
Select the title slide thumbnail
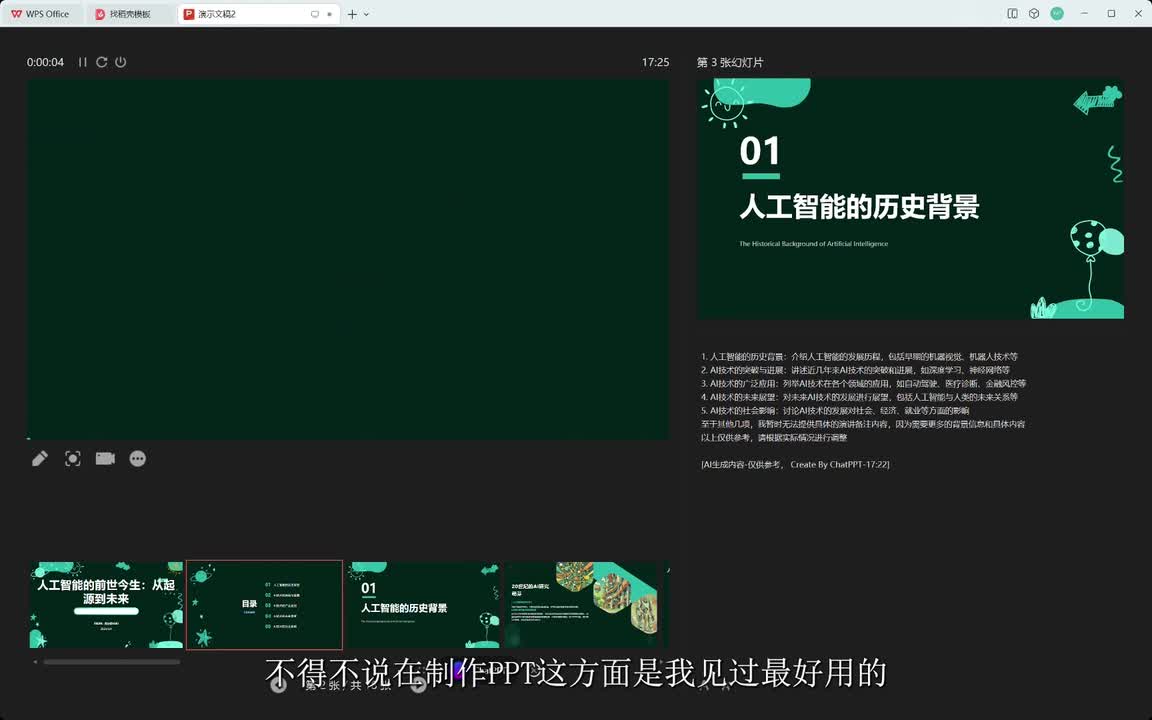(106, 604)
